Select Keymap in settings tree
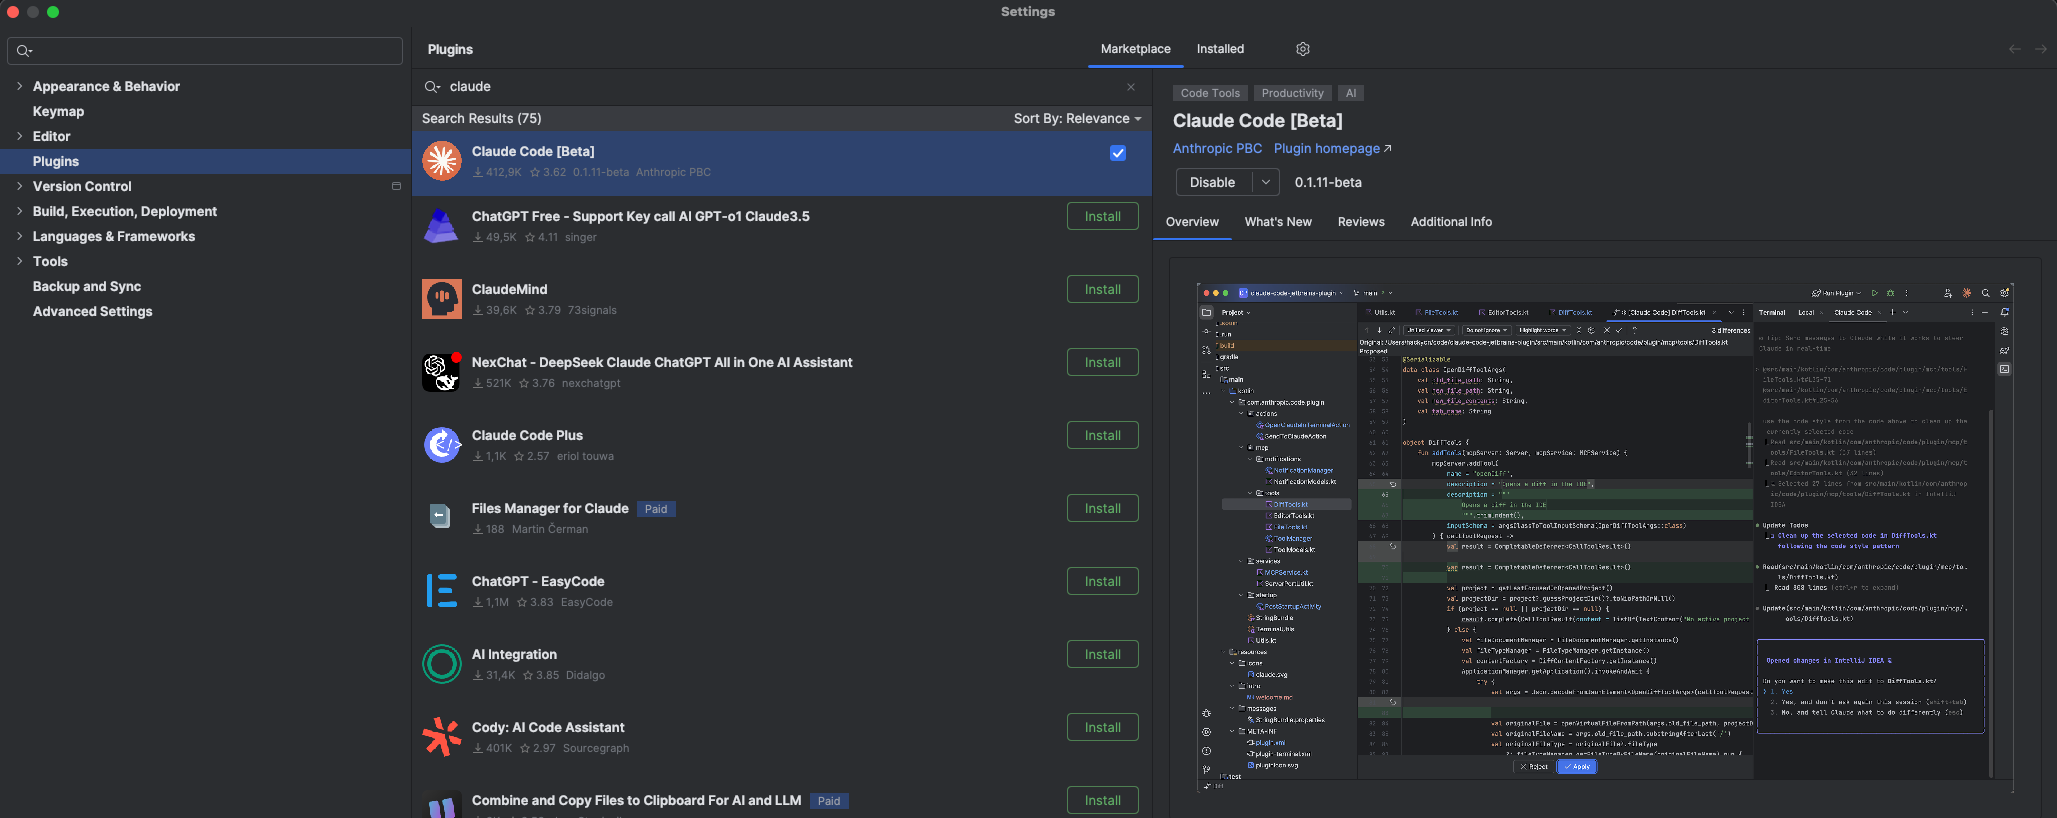Viewport: 2057px width, 818px height. click(x=58, y=111)
